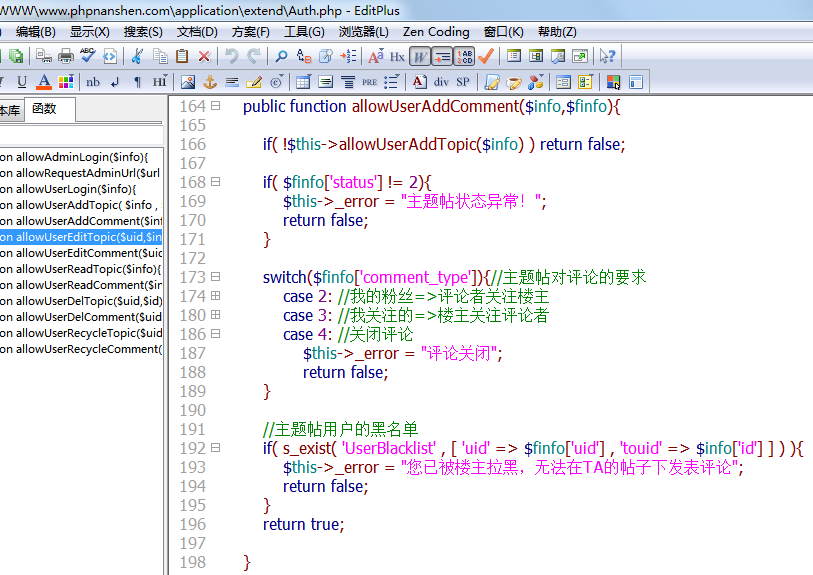813x575 pixels.
Task: Insert a horizontal rule icon
Action: [232, 82]
